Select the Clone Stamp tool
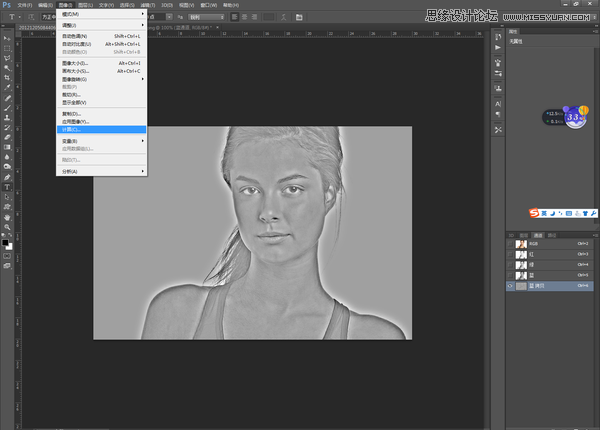Viewport: 600px width, 430px height. tap(7, 117)
